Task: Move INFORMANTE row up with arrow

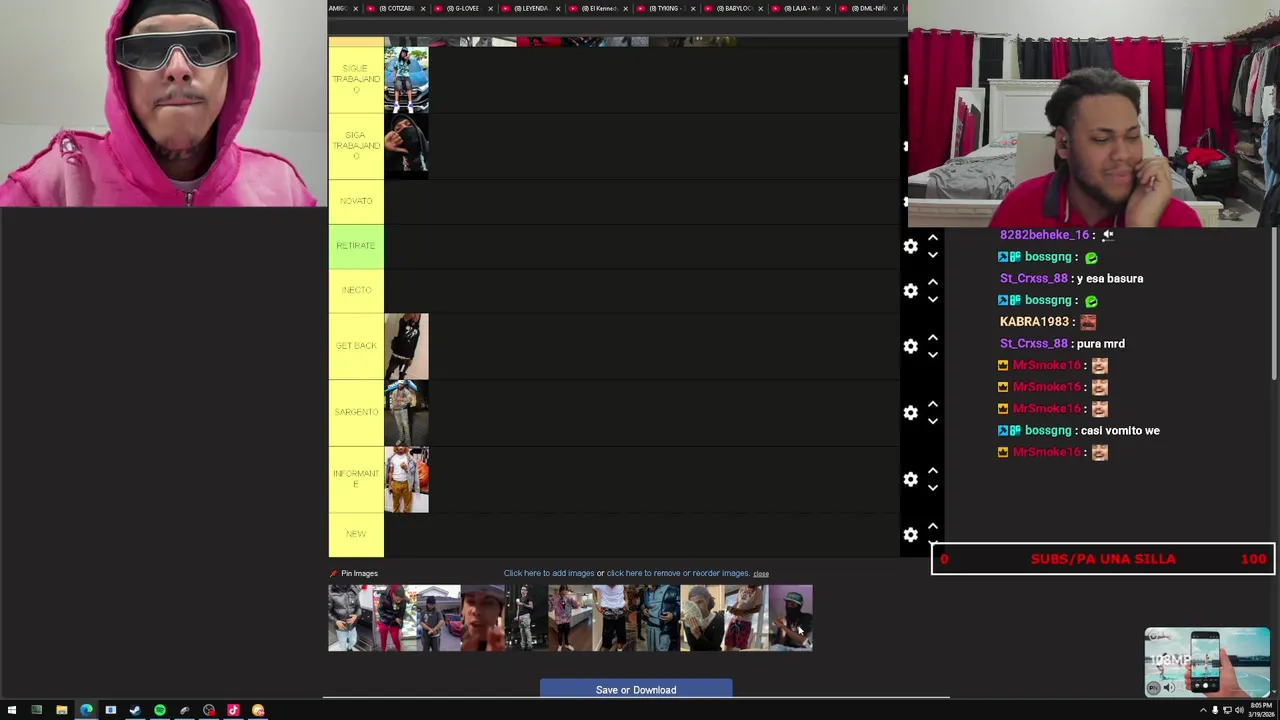Action: 932,471
